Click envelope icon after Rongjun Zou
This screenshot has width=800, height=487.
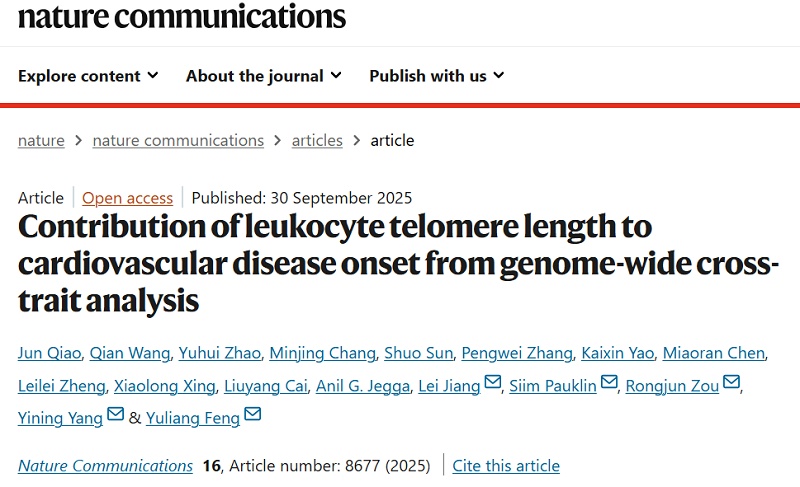click(731, 381)
